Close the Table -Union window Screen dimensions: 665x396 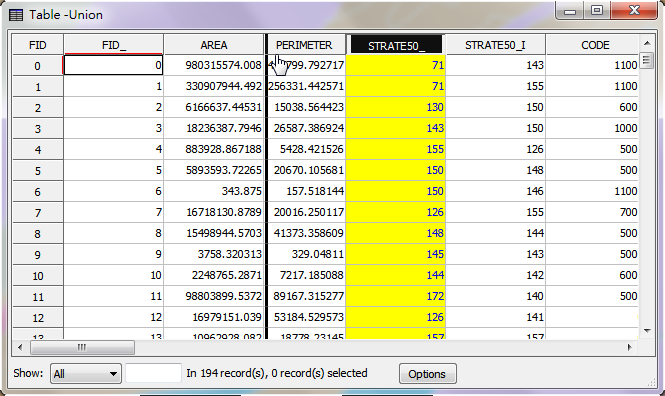tap(634, 11)
